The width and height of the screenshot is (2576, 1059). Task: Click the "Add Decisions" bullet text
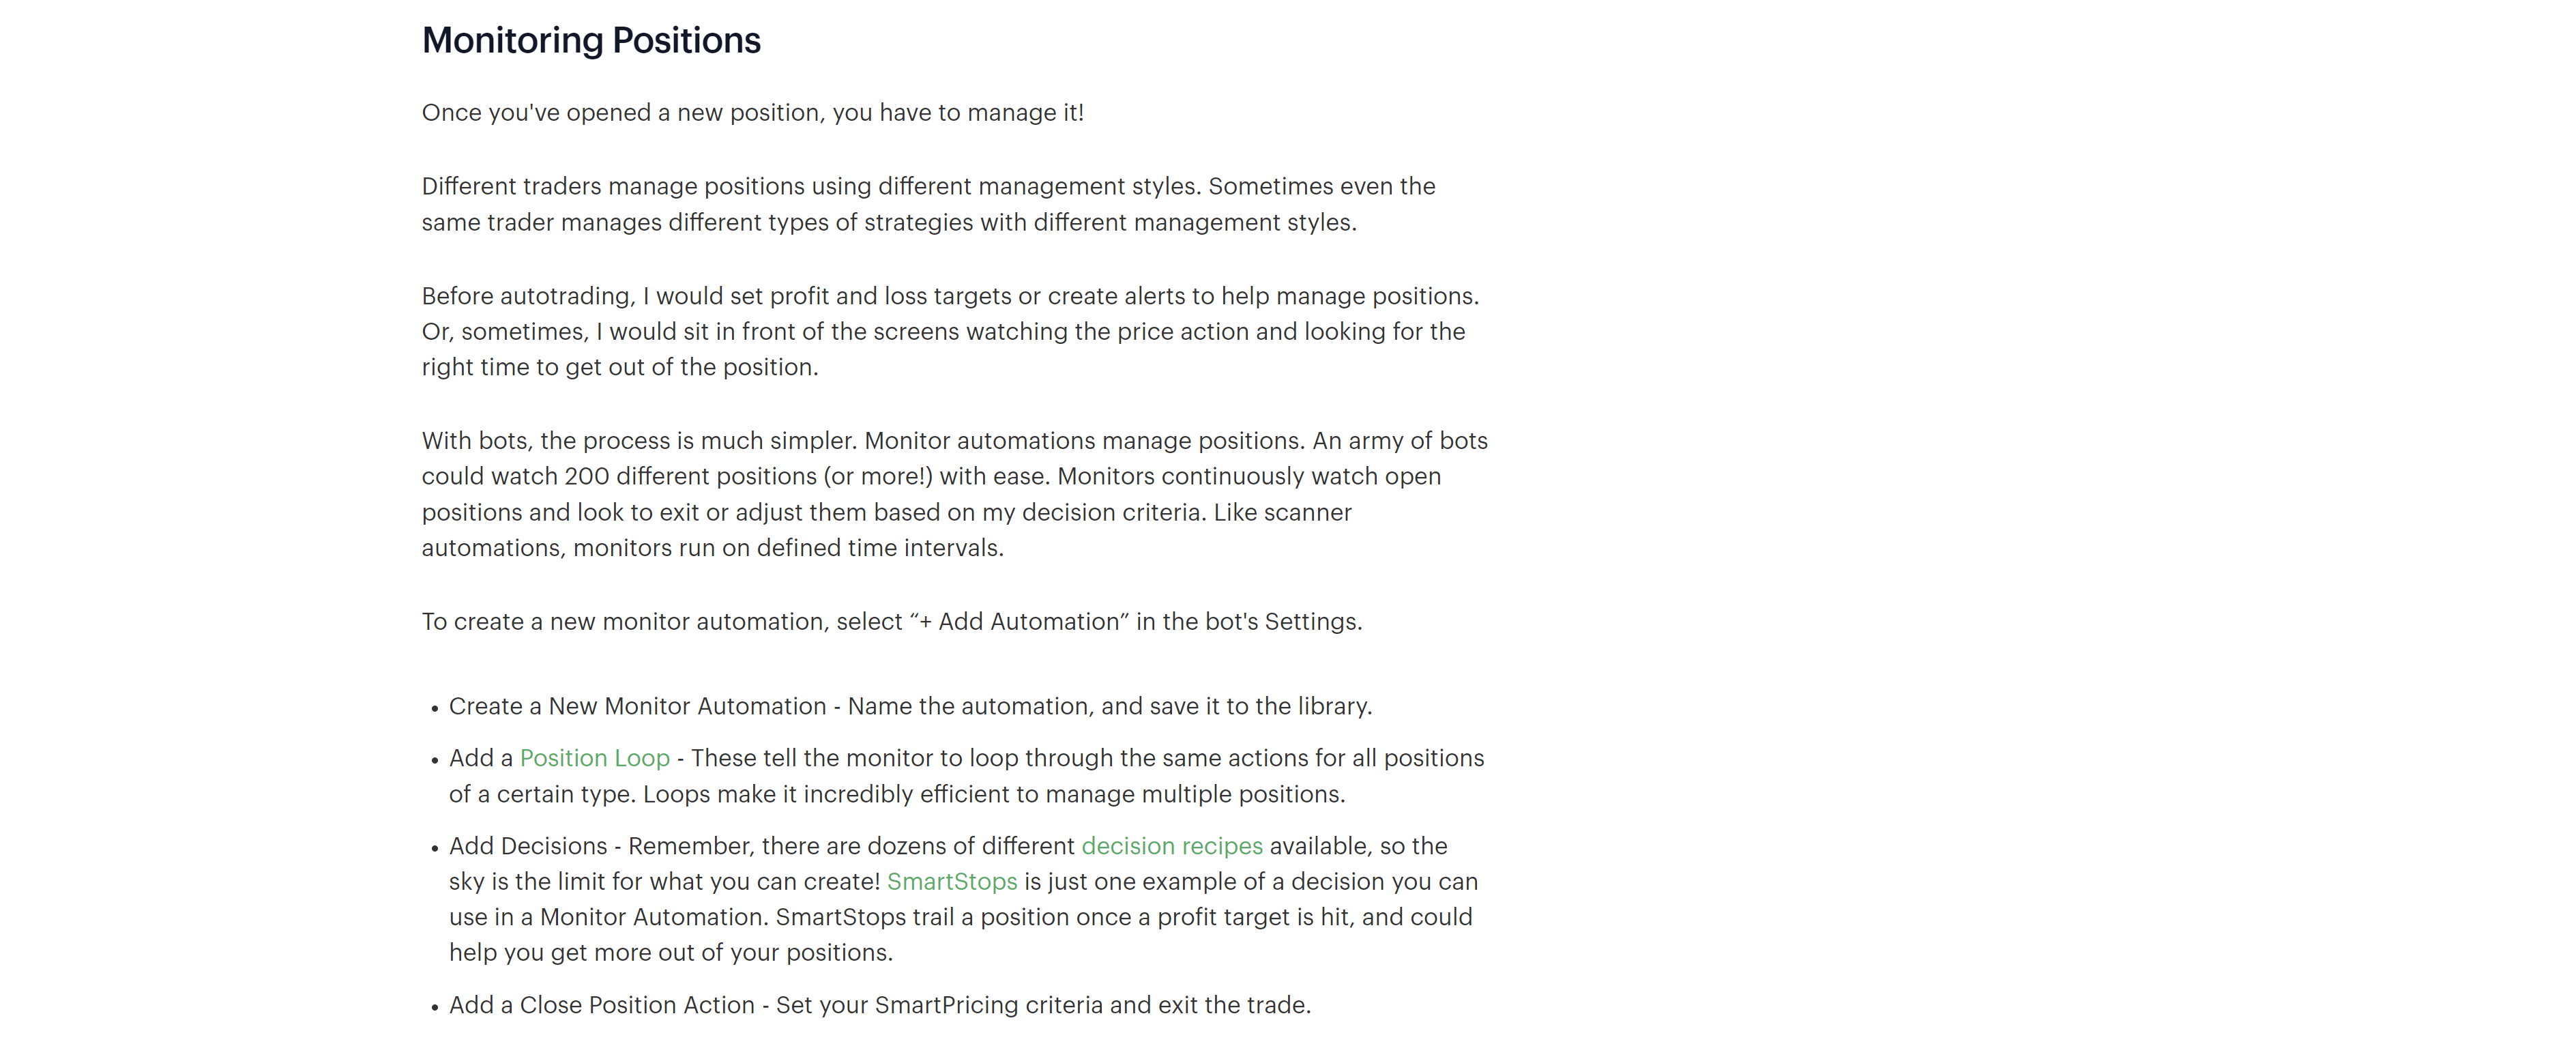tap(527, 846)
